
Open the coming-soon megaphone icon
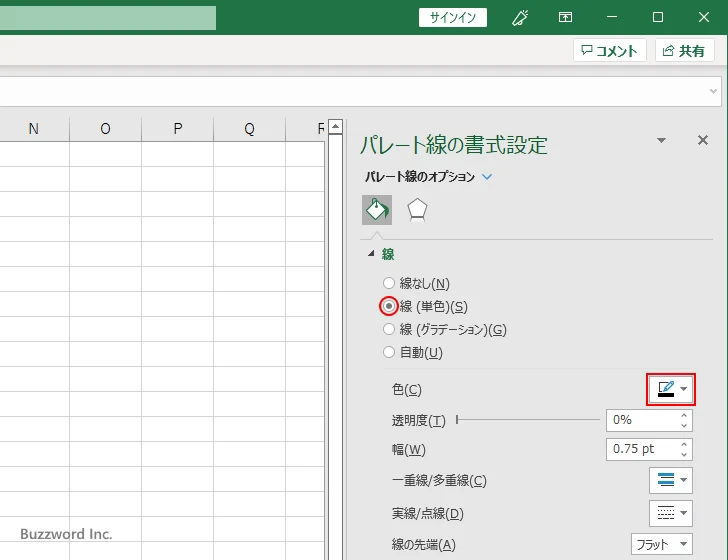tap(520, 18)
